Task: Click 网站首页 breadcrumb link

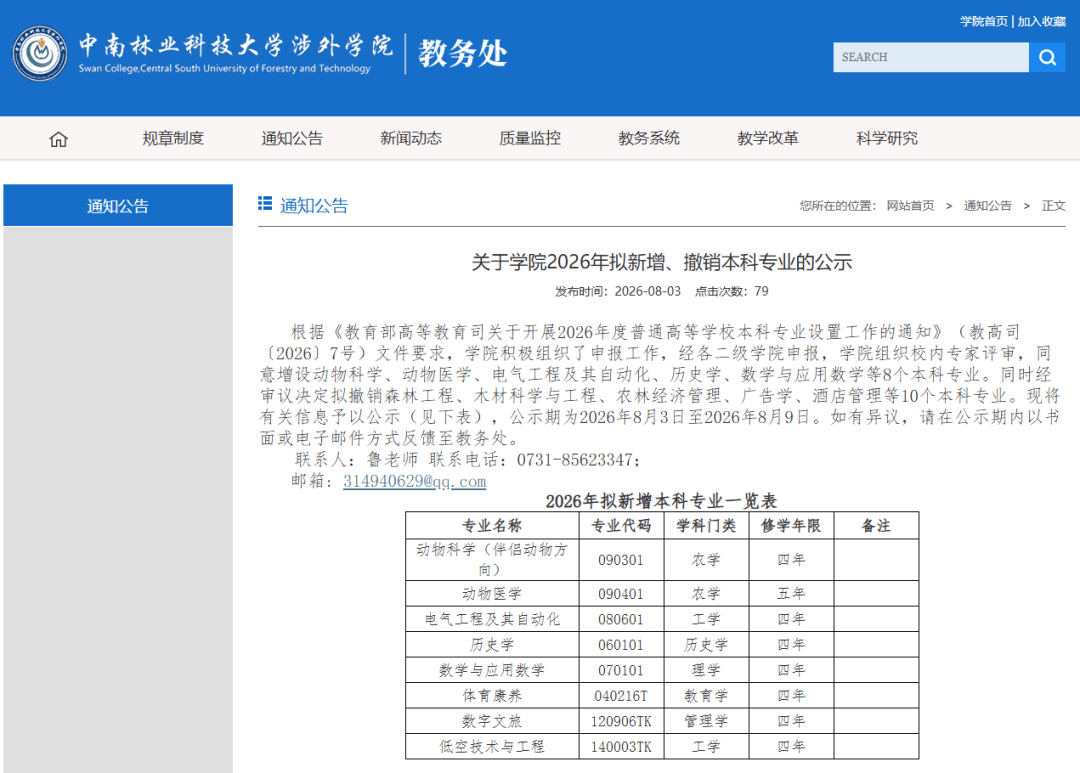Action: [910, 205]
